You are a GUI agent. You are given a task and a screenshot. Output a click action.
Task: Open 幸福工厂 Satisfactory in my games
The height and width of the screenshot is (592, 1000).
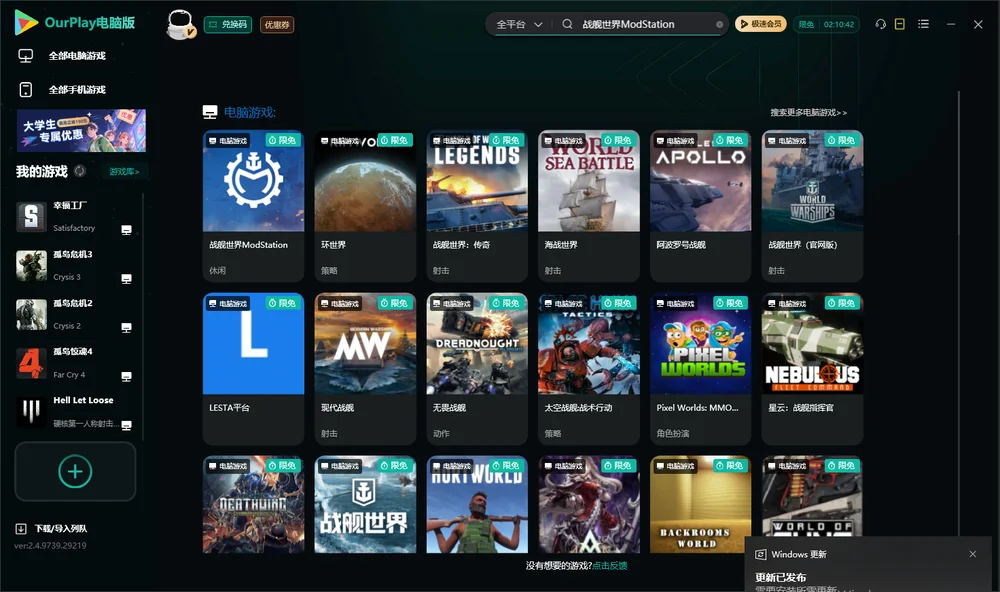tap(75, 216)
